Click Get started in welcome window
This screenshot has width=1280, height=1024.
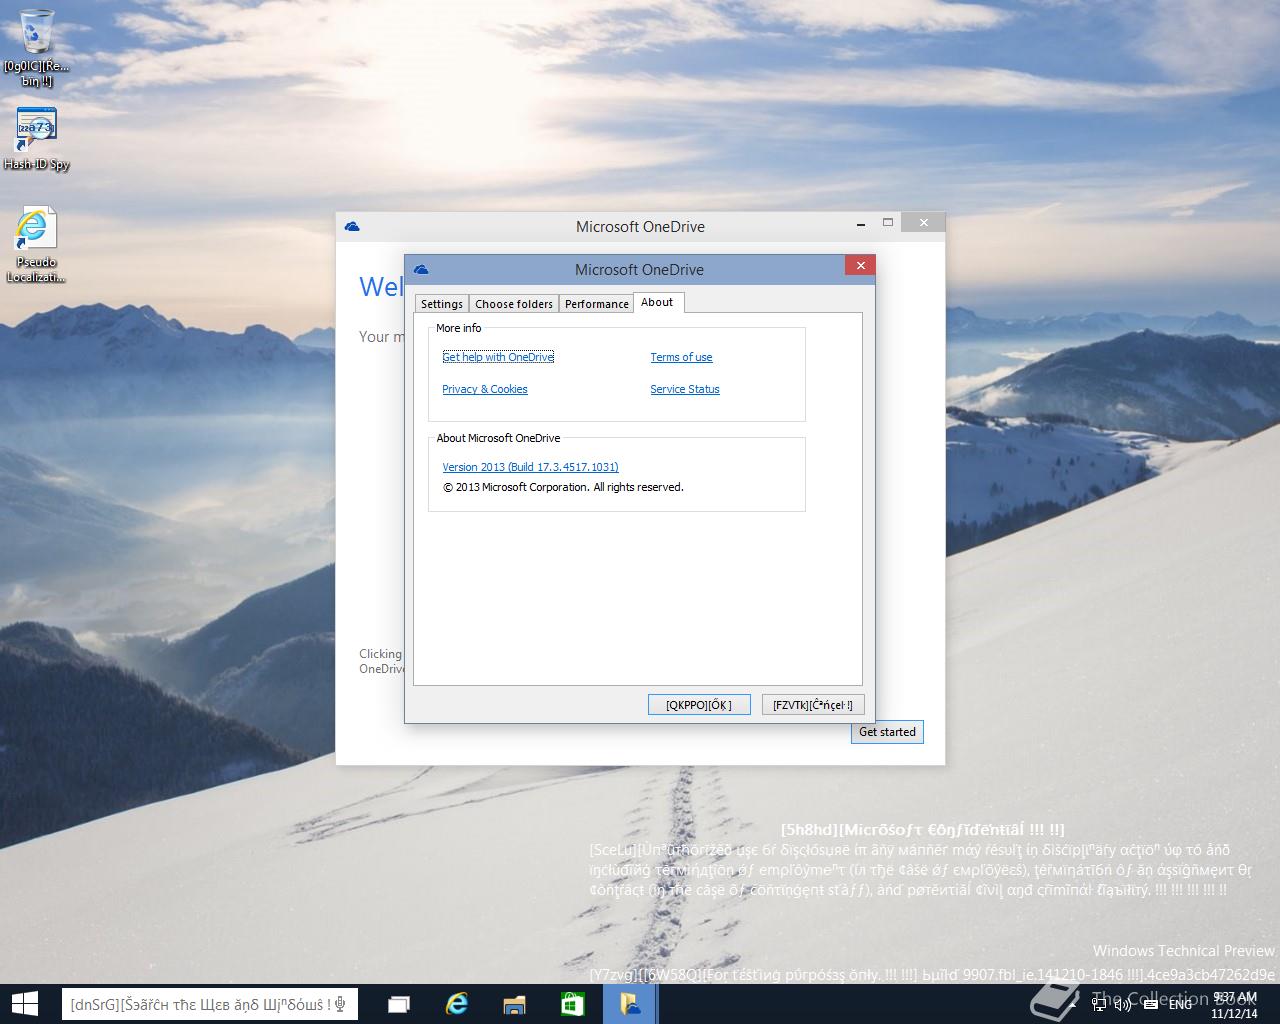[x=887, y=732]
